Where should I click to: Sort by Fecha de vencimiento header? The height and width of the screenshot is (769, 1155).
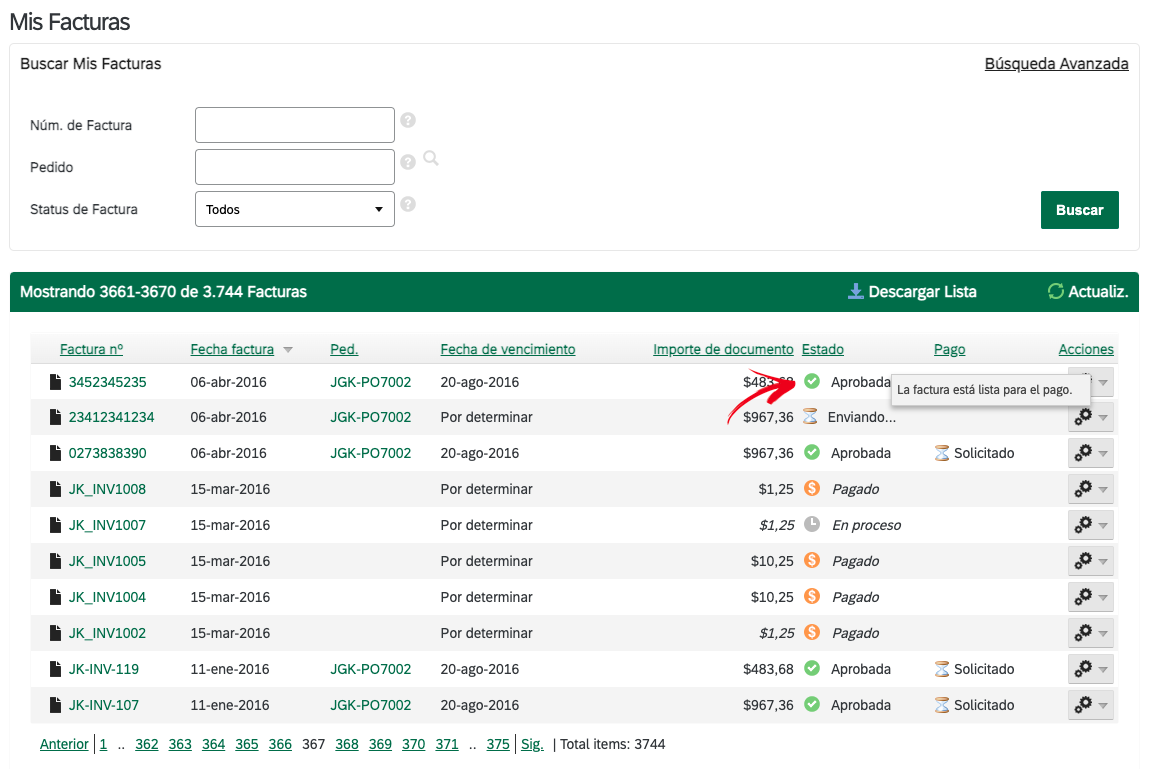point(508,349)
